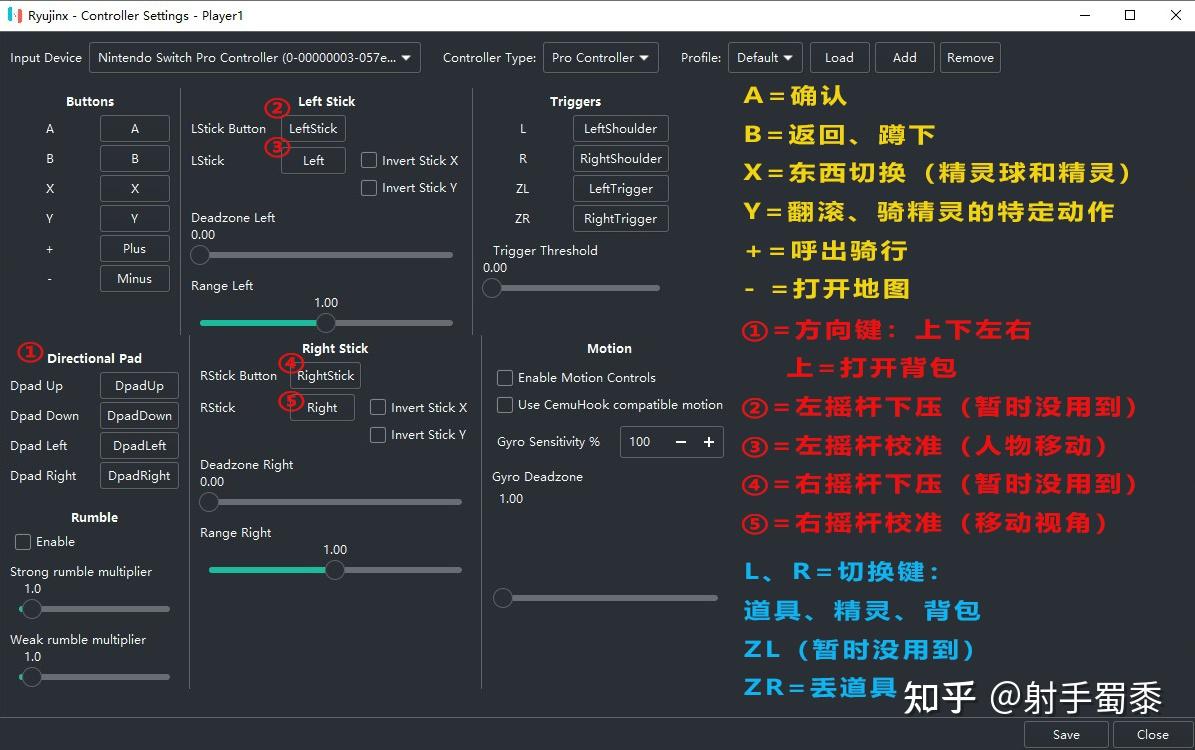This screenshot has width=1195, height=750.
Task: Remap the LStick Button binding
Action: 312,128
